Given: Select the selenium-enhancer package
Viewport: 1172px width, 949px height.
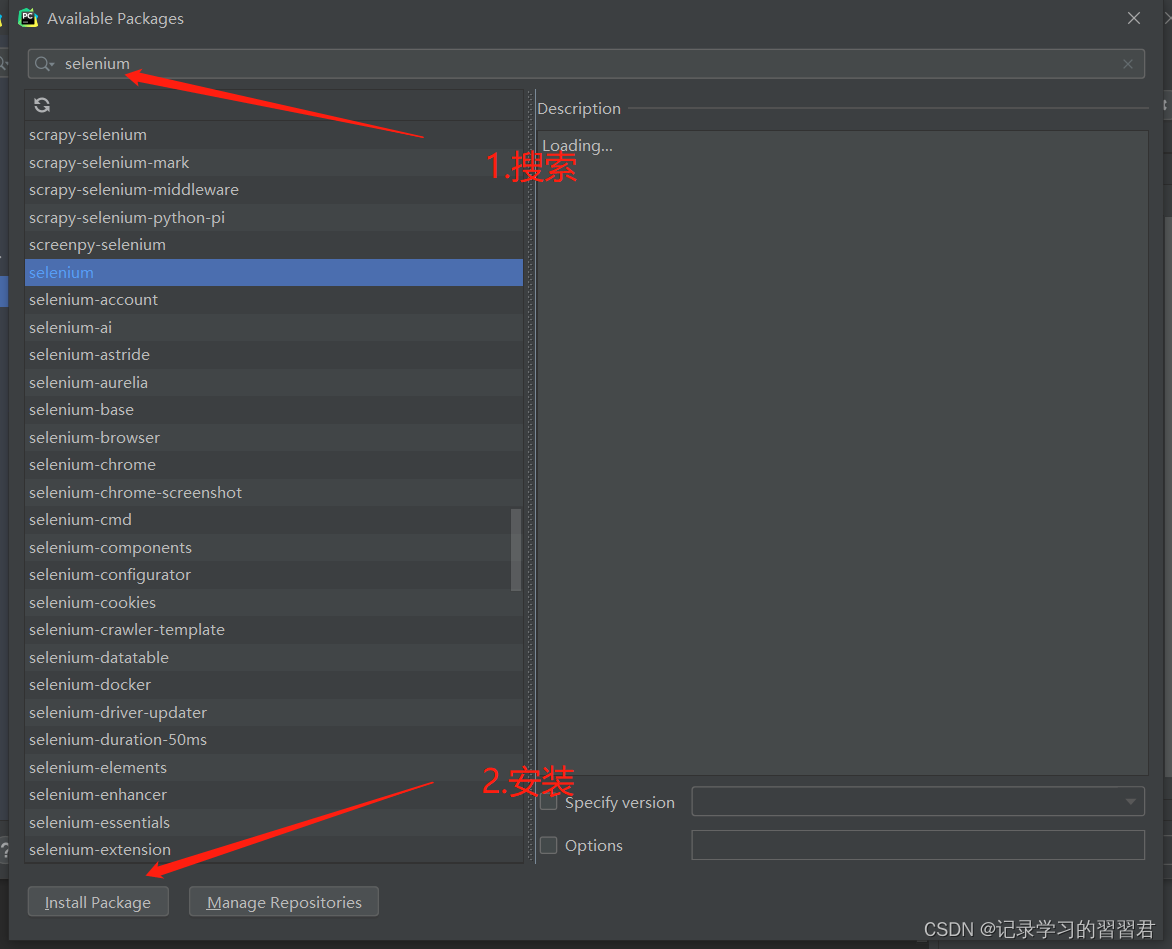Looking at the screenshot, I should tap(274, 795).
